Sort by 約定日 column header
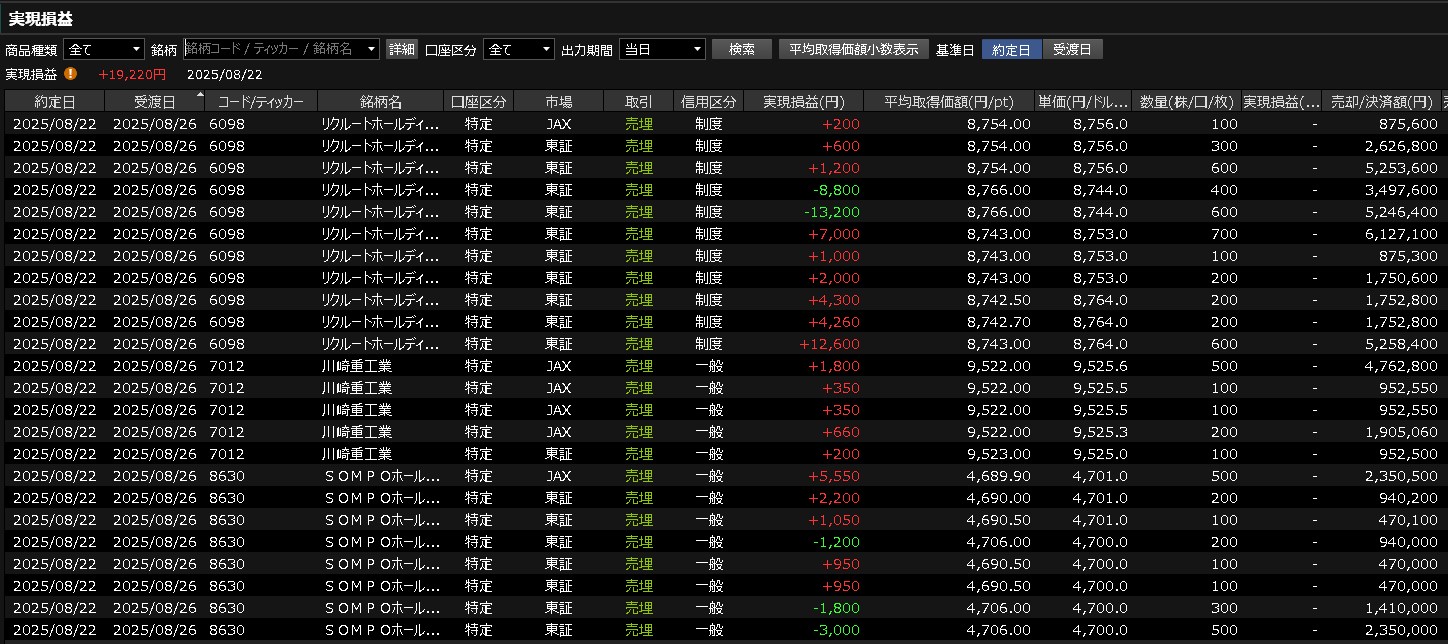 [x=54, y=101]
